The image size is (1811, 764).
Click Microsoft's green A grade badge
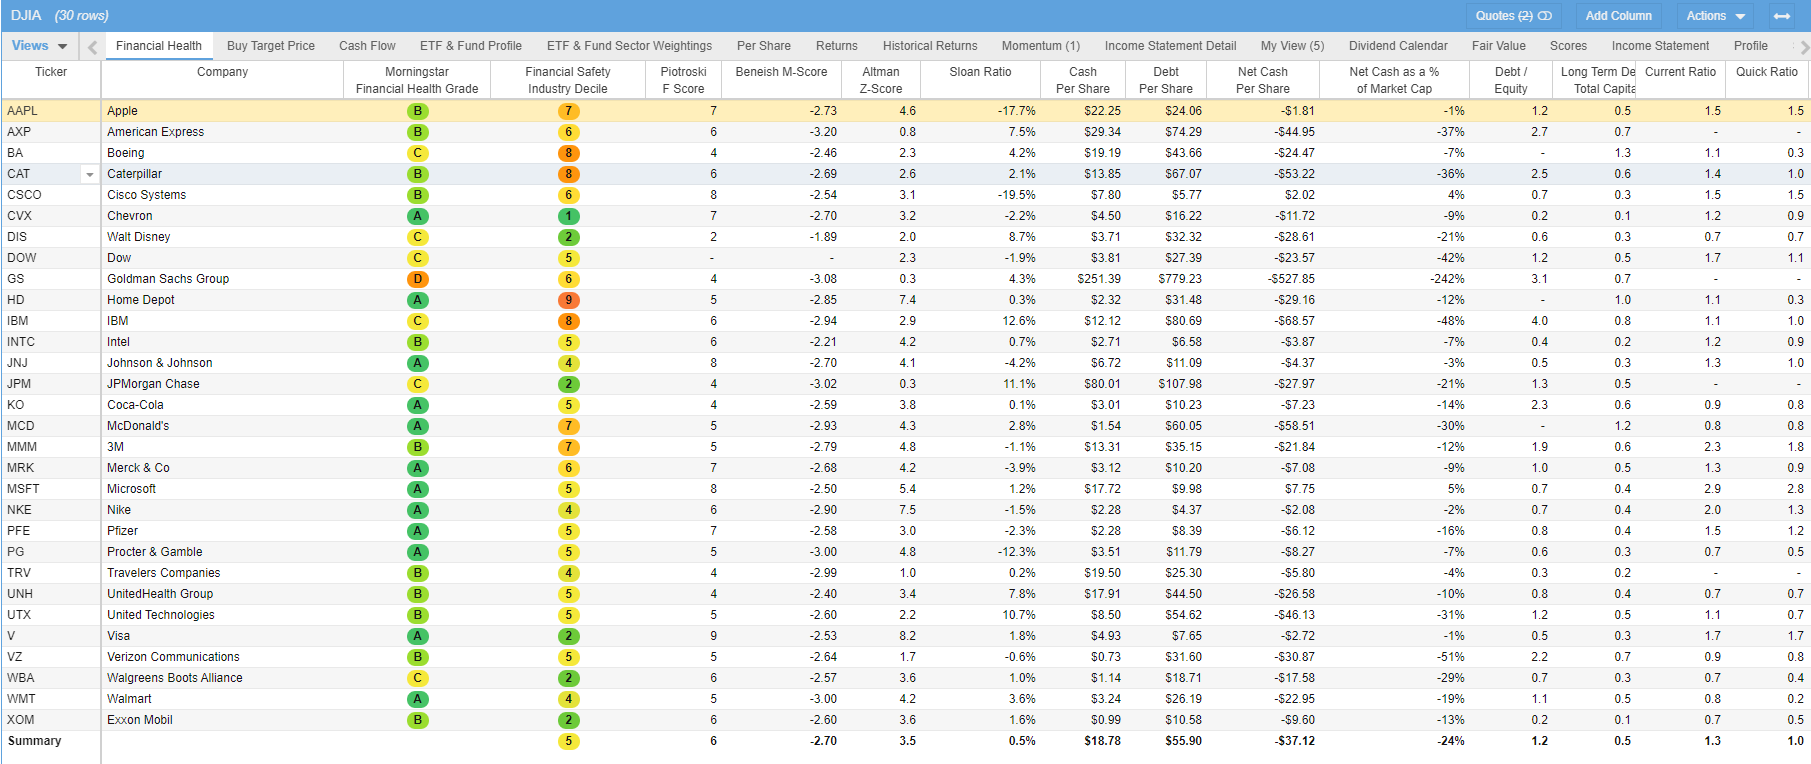[418, 489]
